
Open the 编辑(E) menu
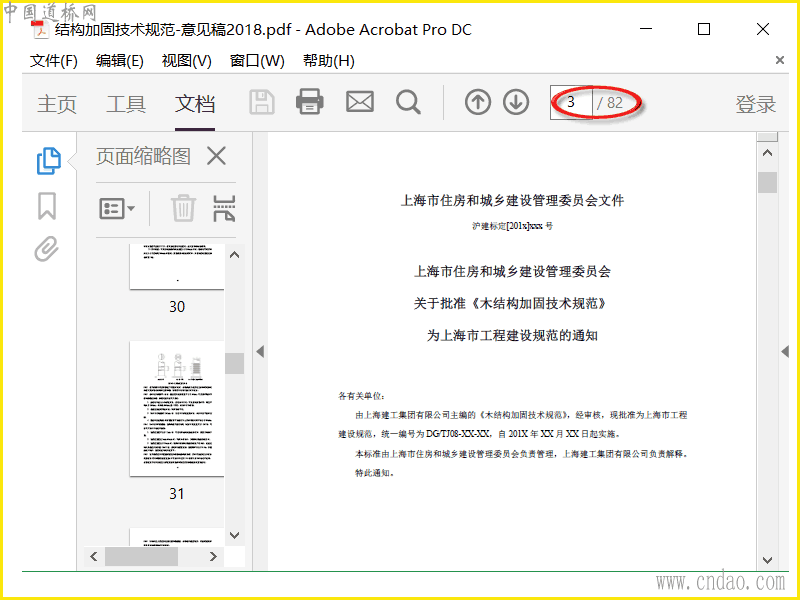click(x=119, y=61)
